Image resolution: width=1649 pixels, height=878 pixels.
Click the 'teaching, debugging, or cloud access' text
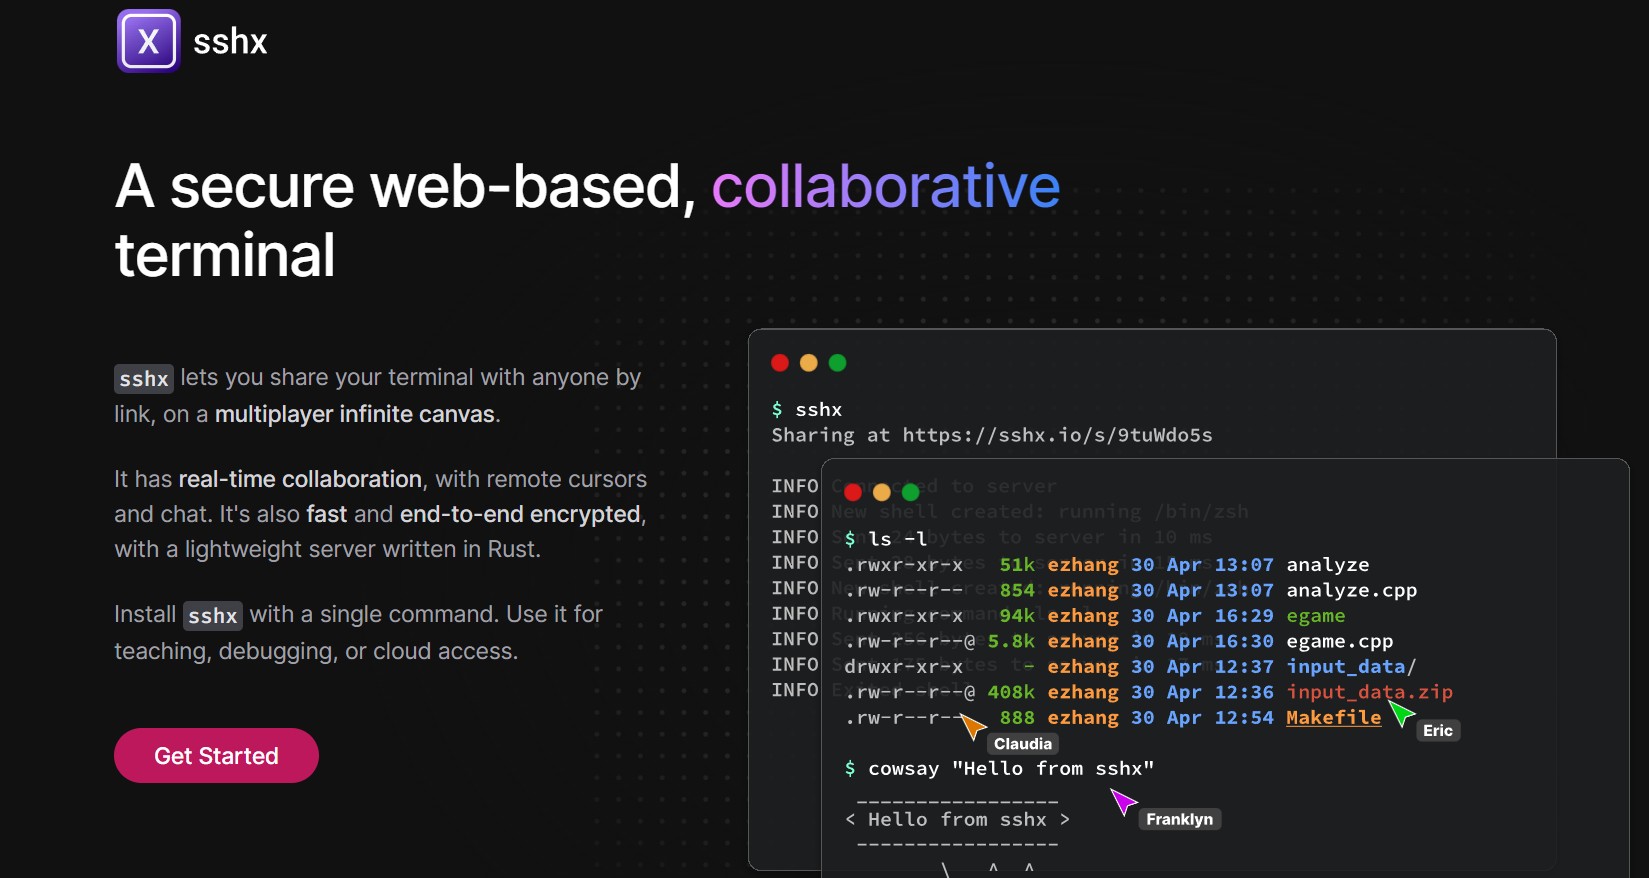click(316, 651)
